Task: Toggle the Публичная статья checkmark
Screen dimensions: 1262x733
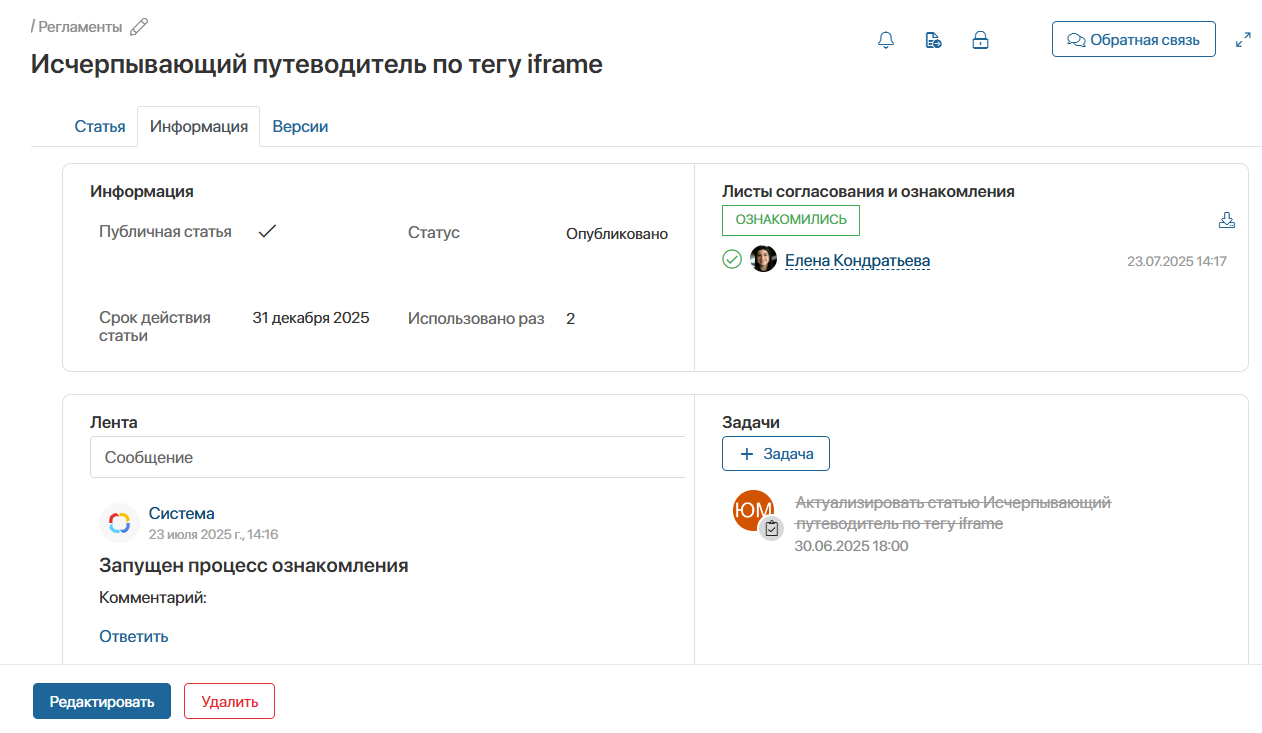Action: 266,232
